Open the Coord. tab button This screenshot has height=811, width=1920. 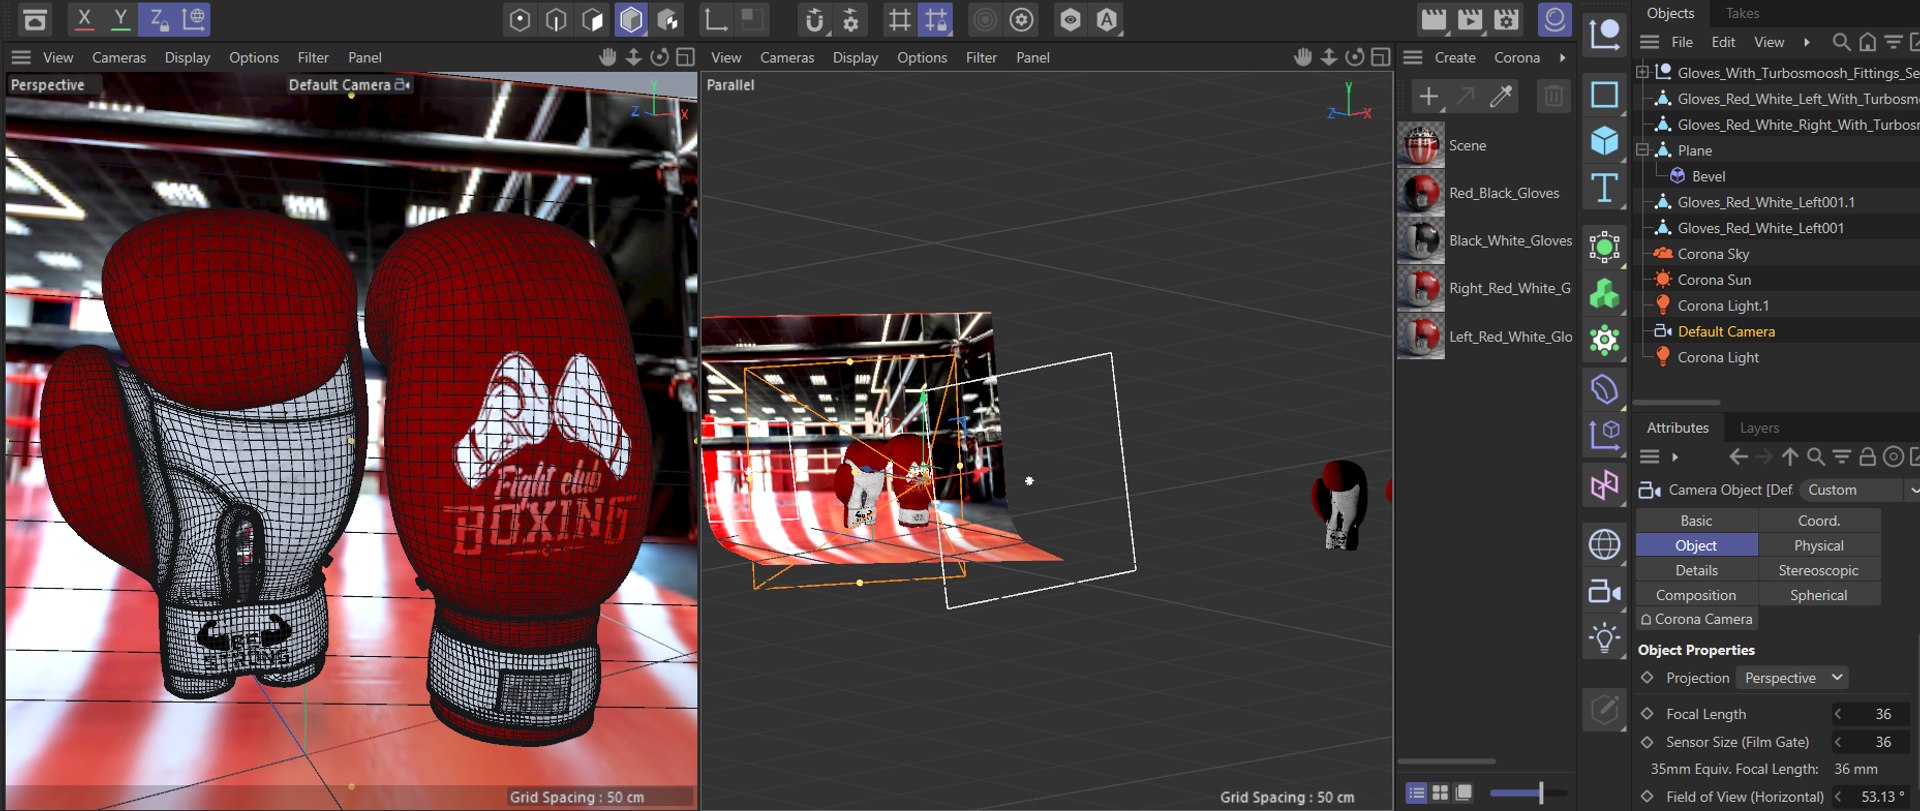[x=1819, y=521]
